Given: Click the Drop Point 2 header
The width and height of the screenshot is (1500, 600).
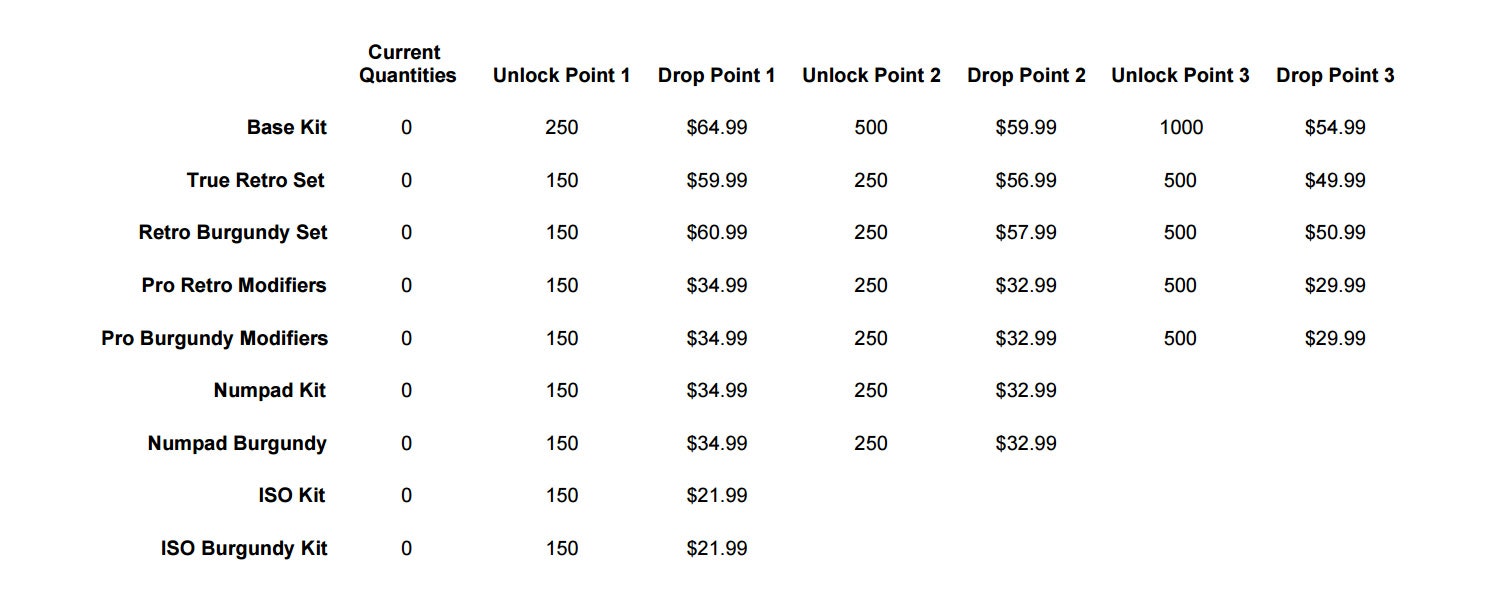Looking at the screenshot, I should point(1026,76).
